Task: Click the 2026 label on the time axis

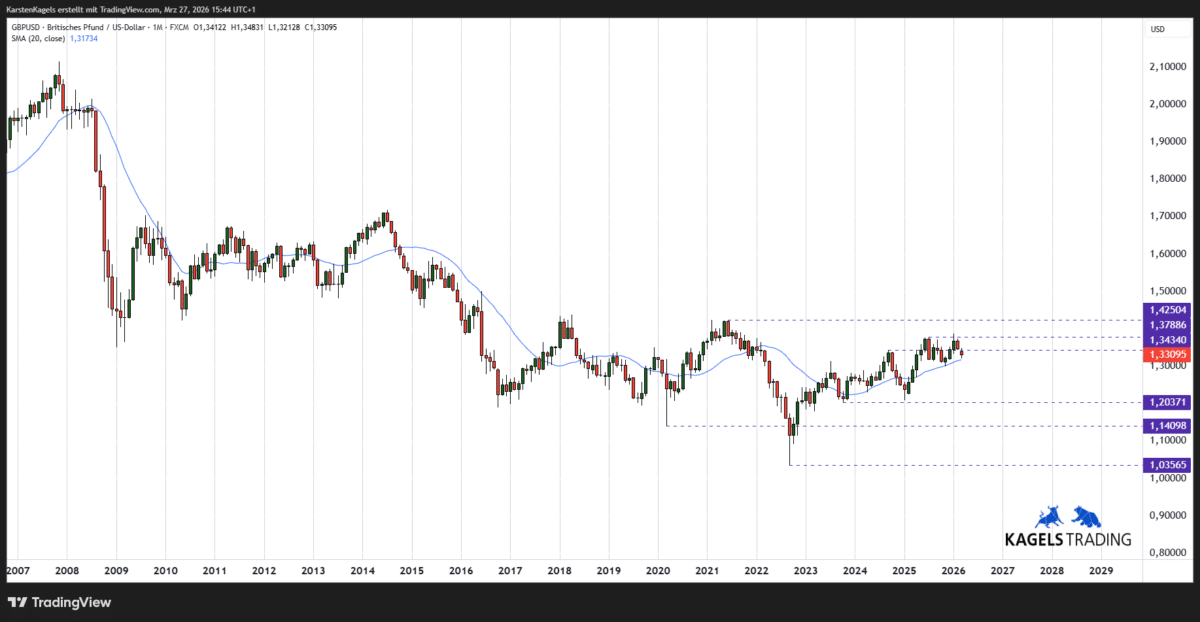Action: pos(952,570)
